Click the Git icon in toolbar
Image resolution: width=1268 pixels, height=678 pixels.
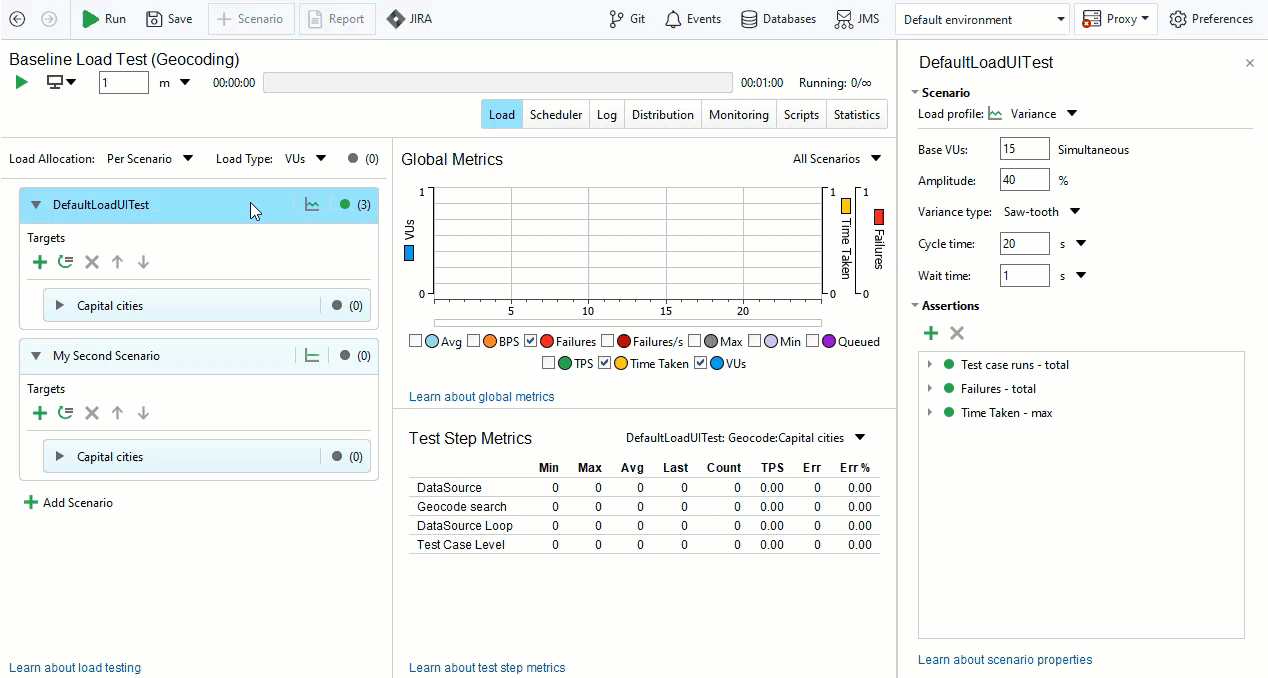click(616, 19)
